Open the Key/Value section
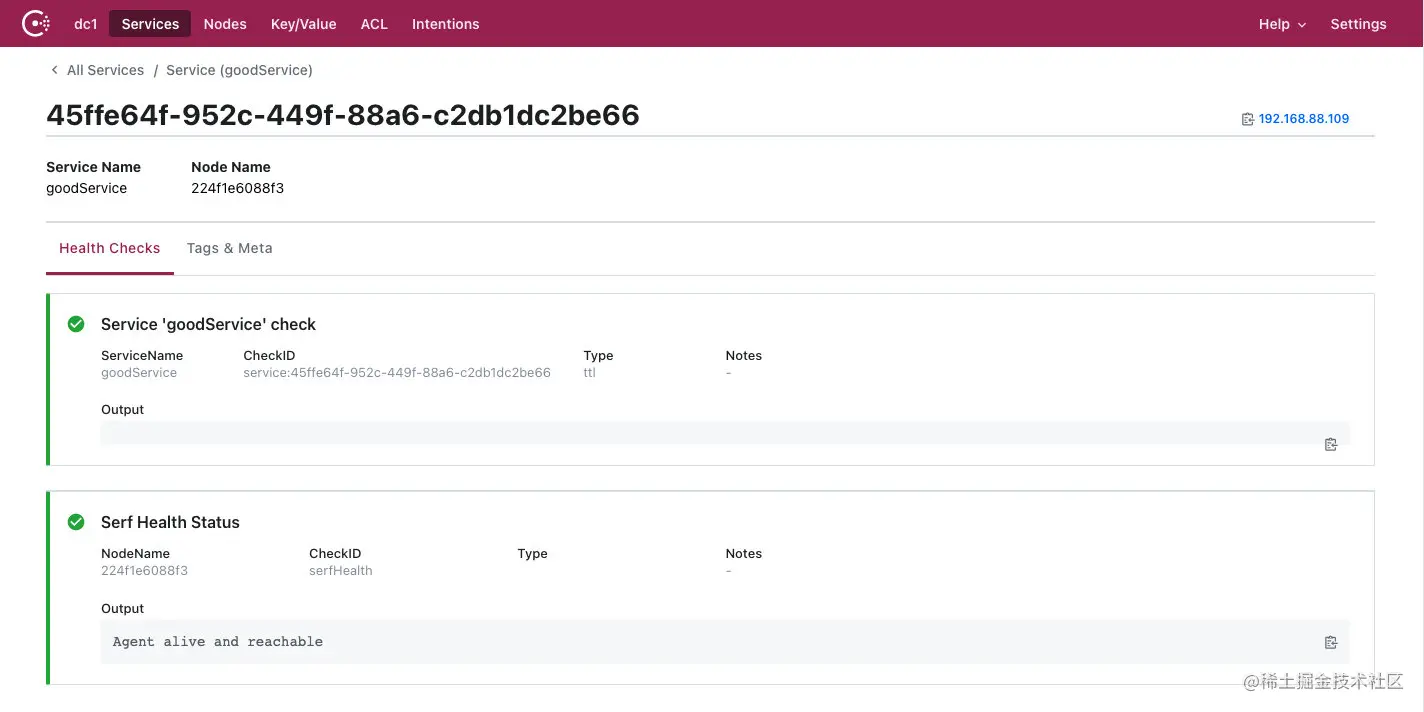Viewport: 1424px width, 712px height. pyautogui.click(x=304, y=24)
